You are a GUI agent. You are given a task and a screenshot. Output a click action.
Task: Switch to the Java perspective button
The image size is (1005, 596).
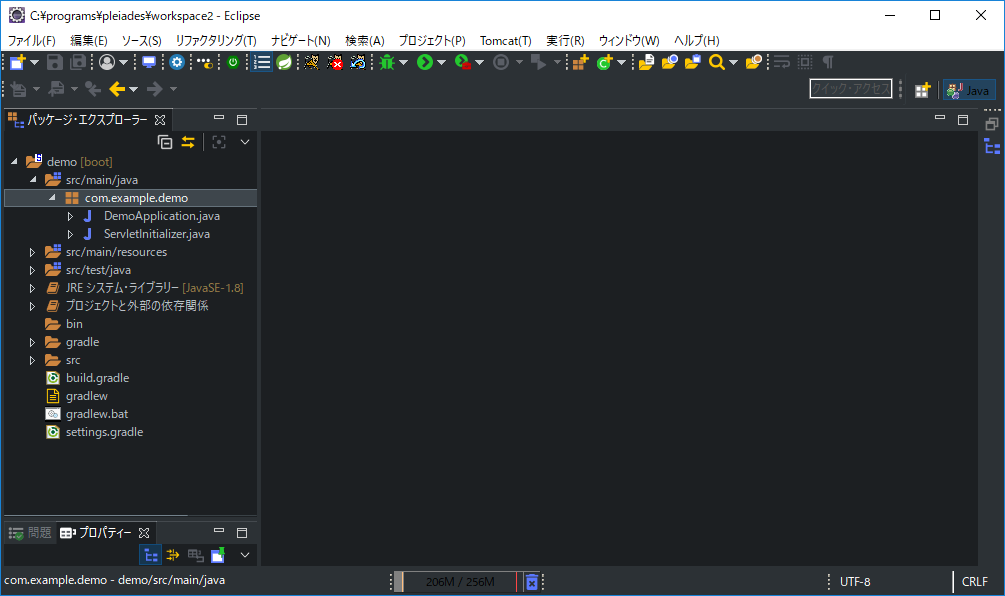click(968, 90)
